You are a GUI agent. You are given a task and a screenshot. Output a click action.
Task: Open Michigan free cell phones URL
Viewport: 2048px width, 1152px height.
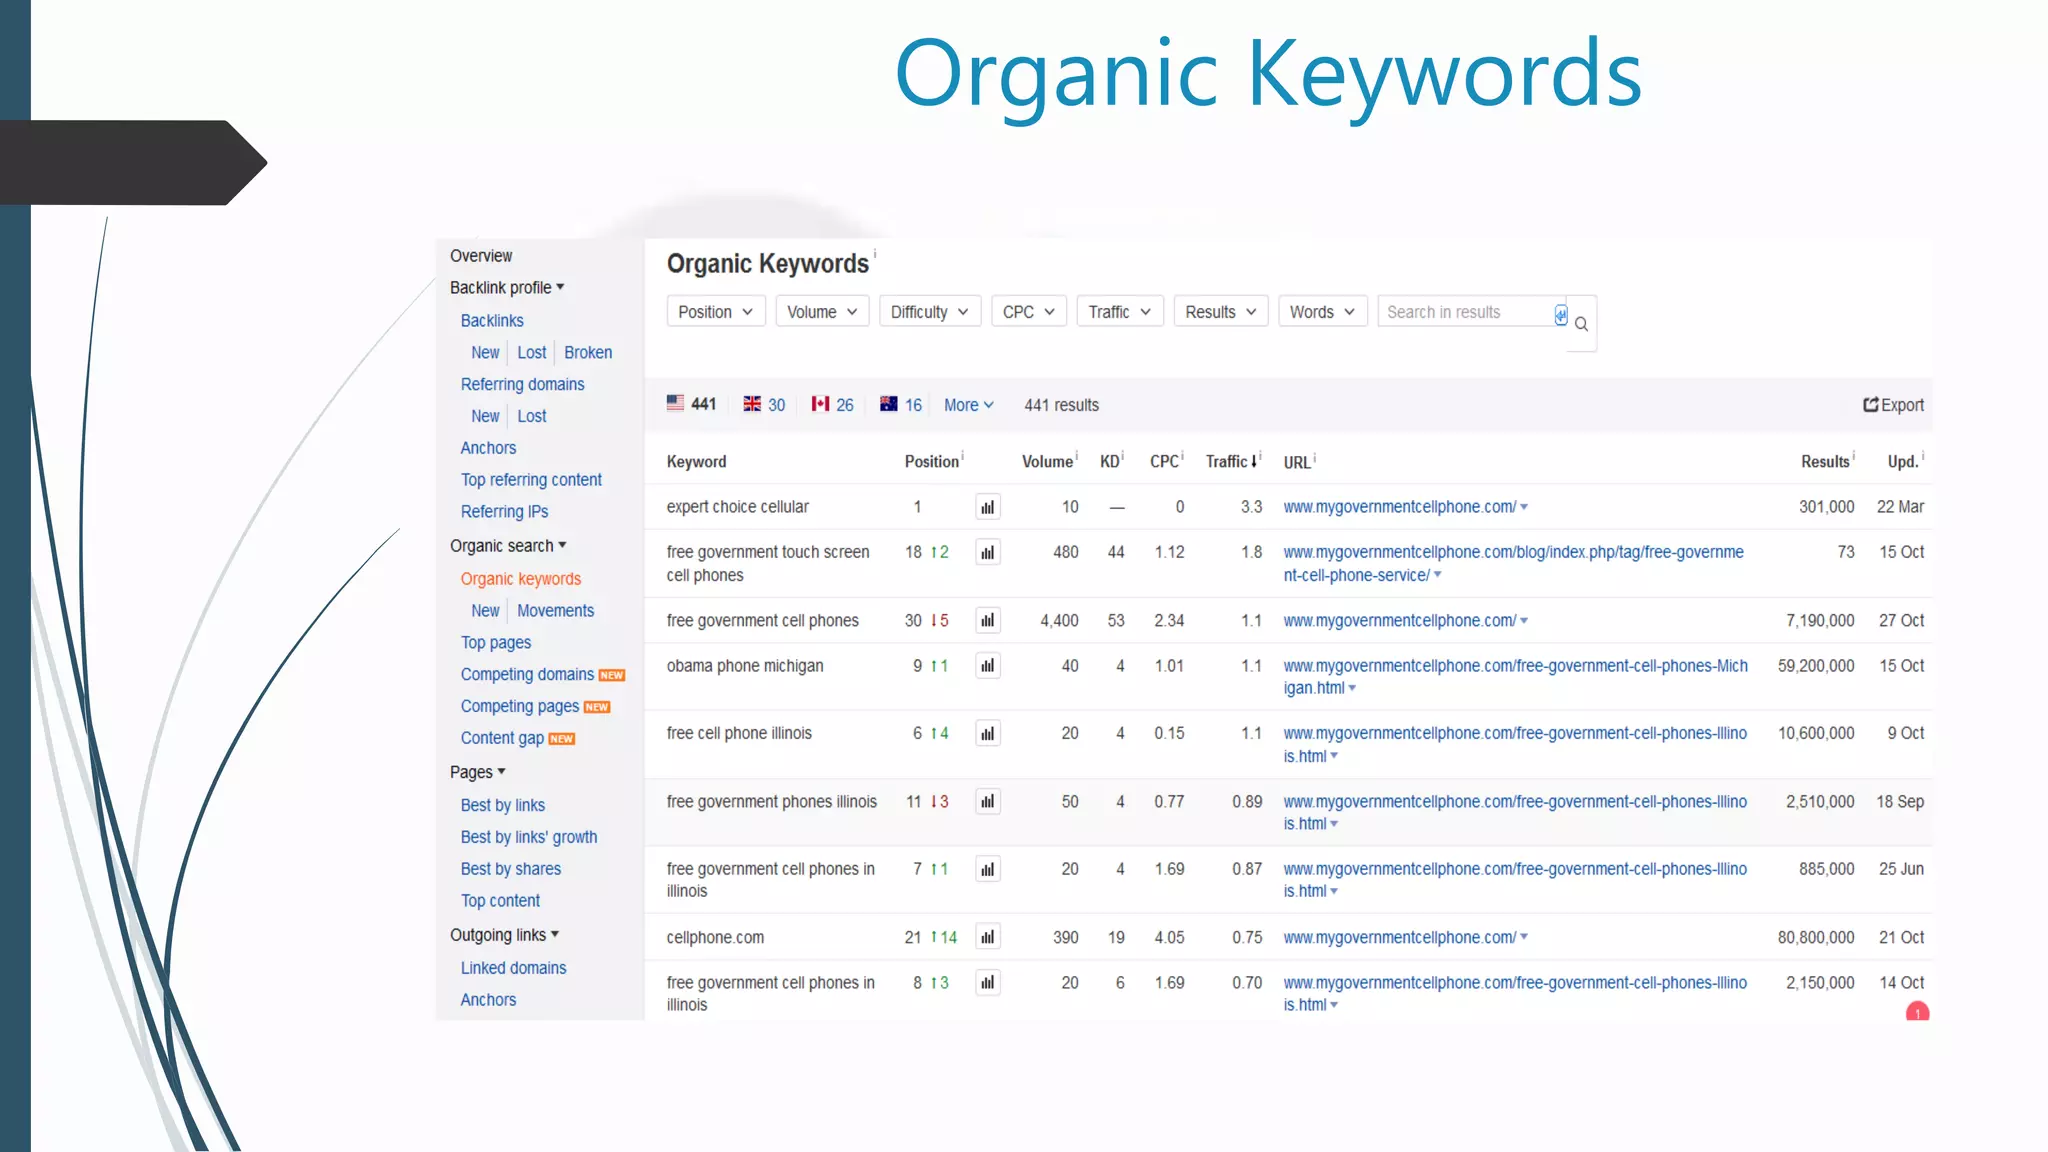(x=1515, y=677)
